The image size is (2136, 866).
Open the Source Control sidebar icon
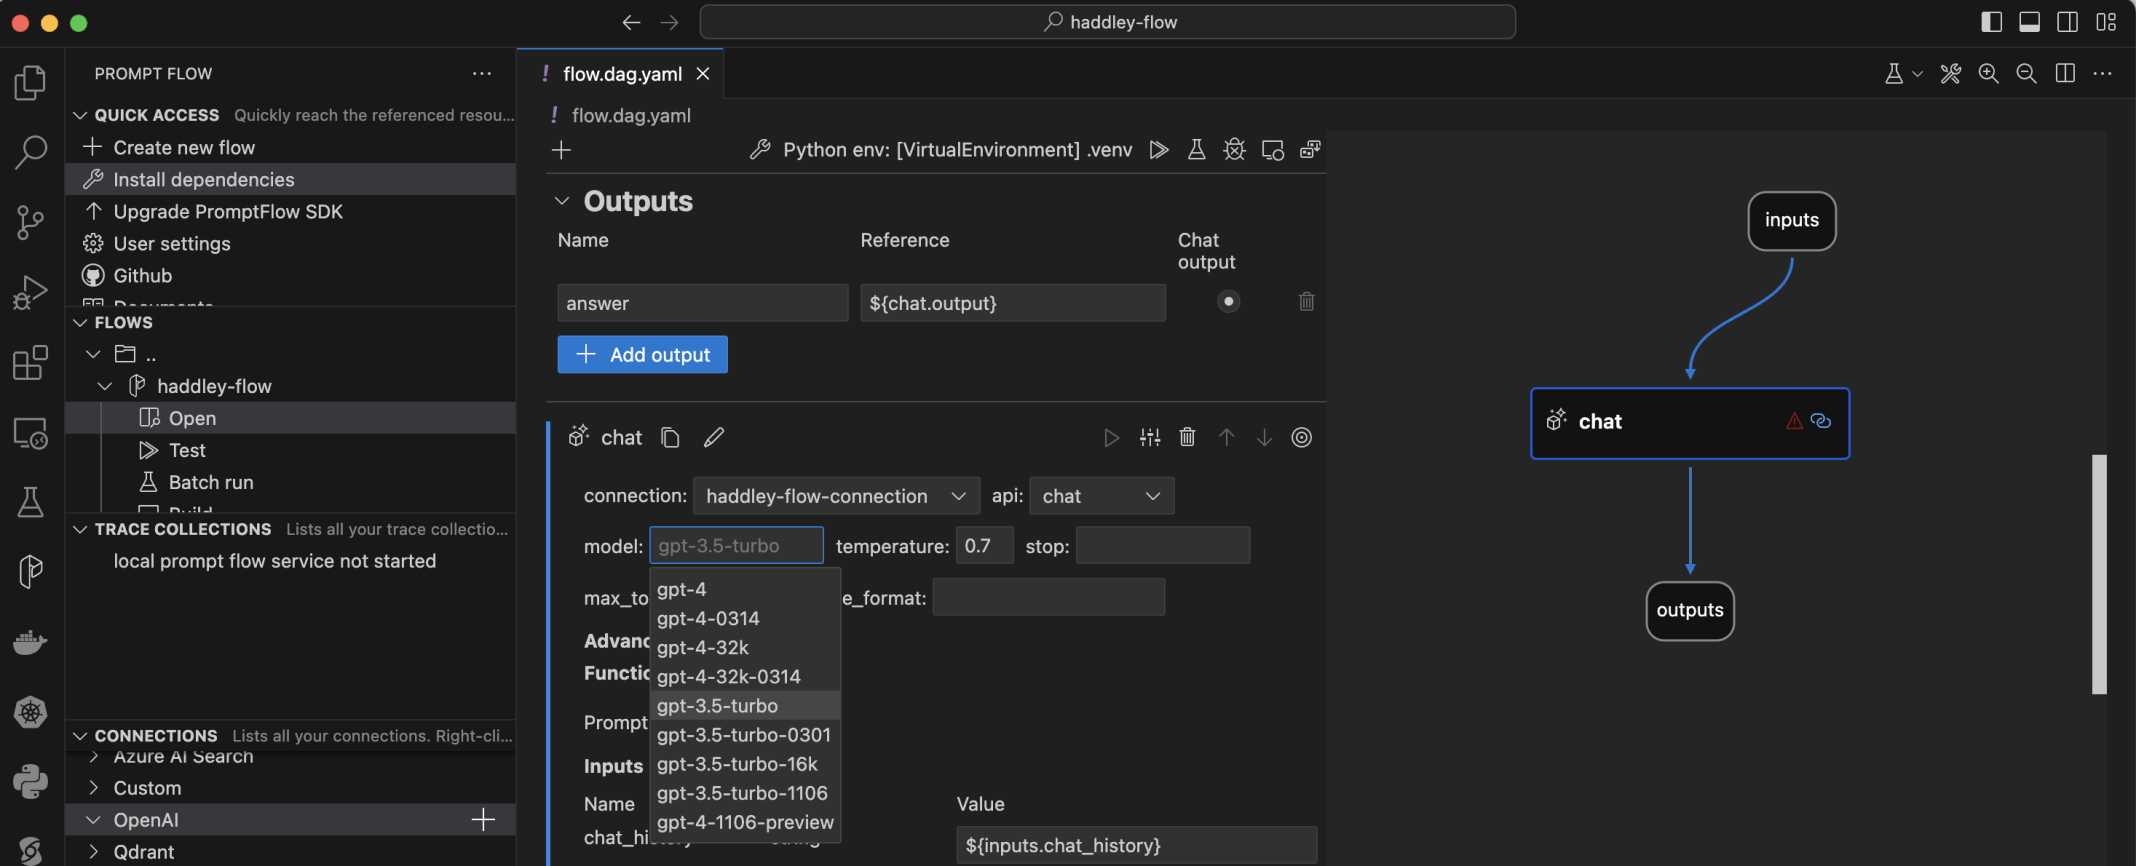(x=30, y=221)
